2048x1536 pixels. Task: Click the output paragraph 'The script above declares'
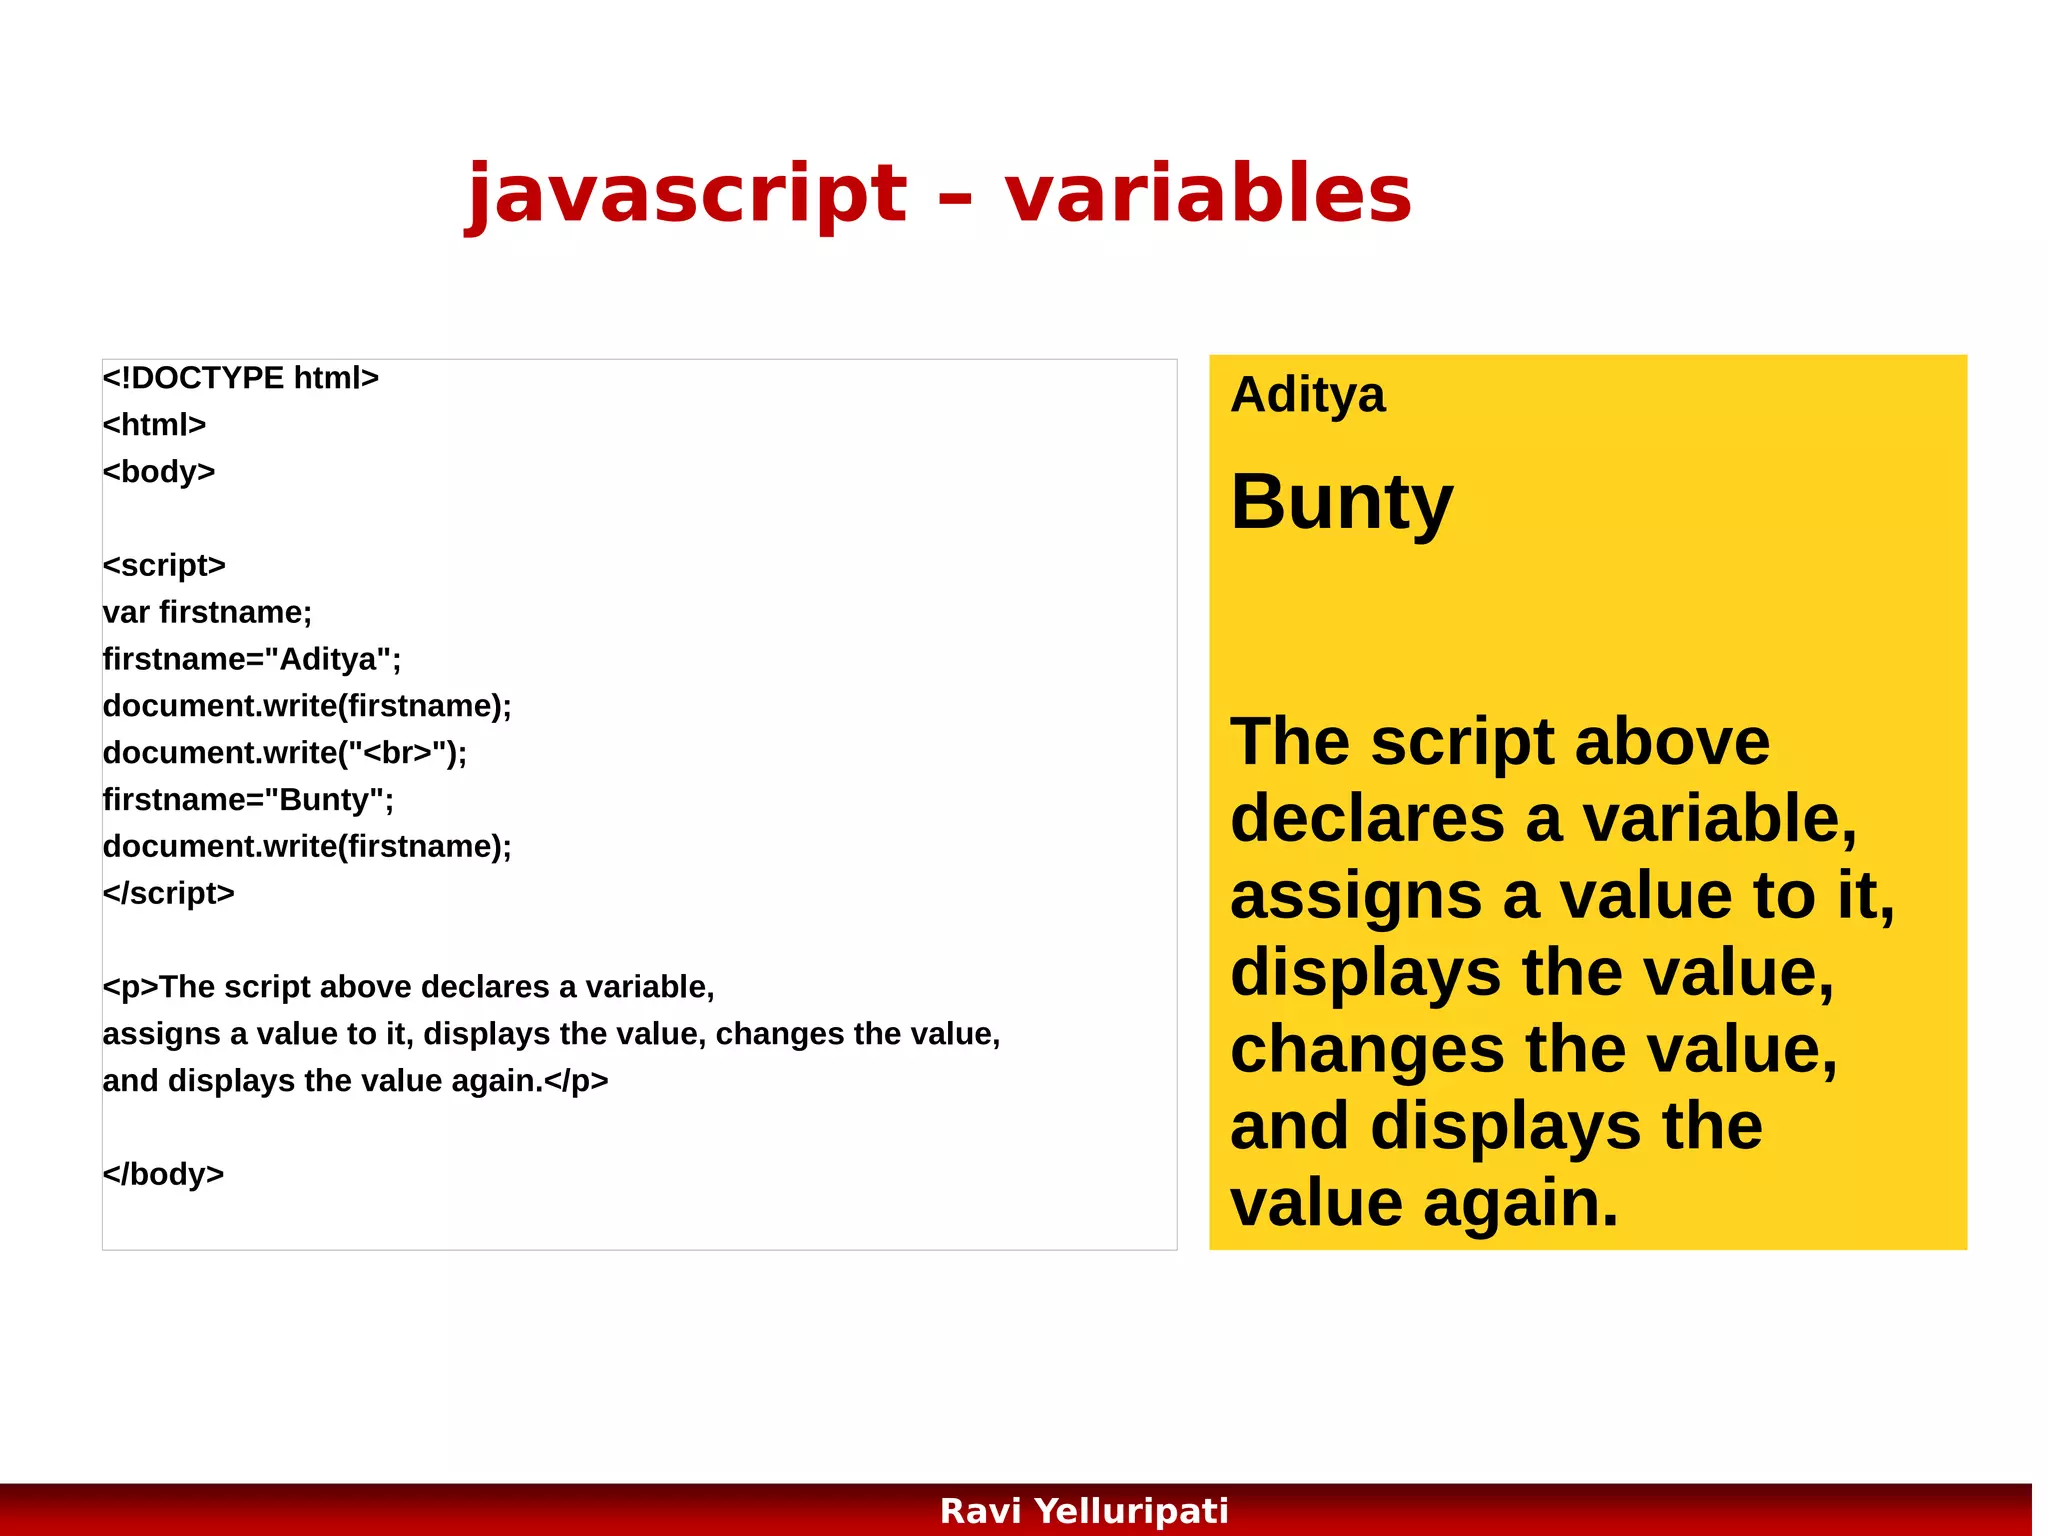[1560, 970]
